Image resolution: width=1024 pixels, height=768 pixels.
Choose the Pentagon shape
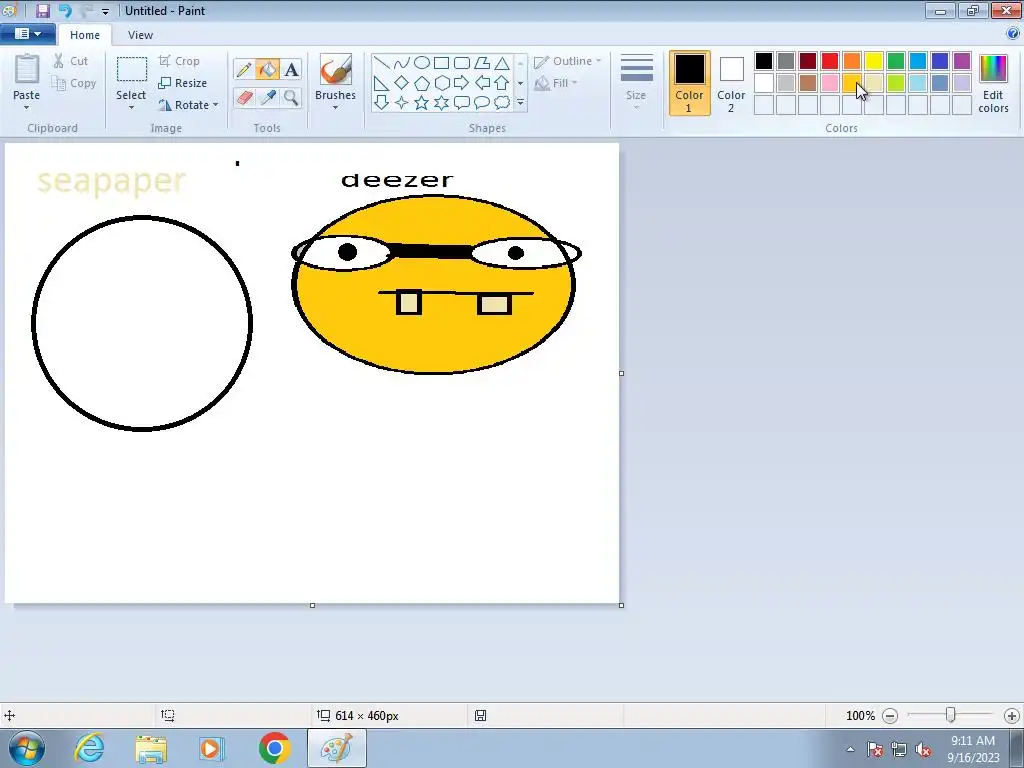coord(422,83)
